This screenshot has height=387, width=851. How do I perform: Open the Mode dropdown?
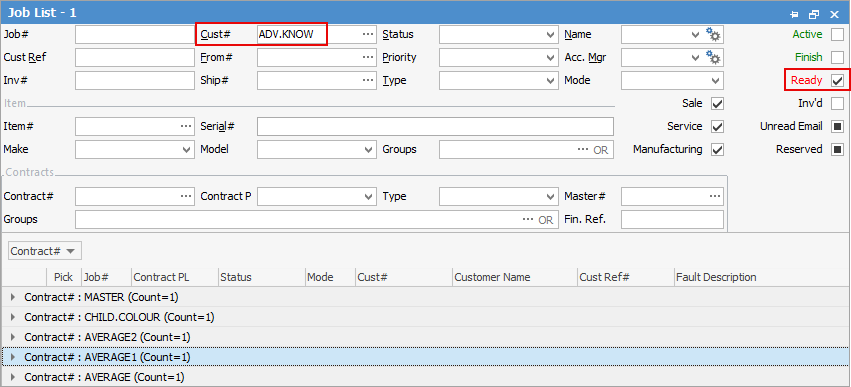coord(715,81)
